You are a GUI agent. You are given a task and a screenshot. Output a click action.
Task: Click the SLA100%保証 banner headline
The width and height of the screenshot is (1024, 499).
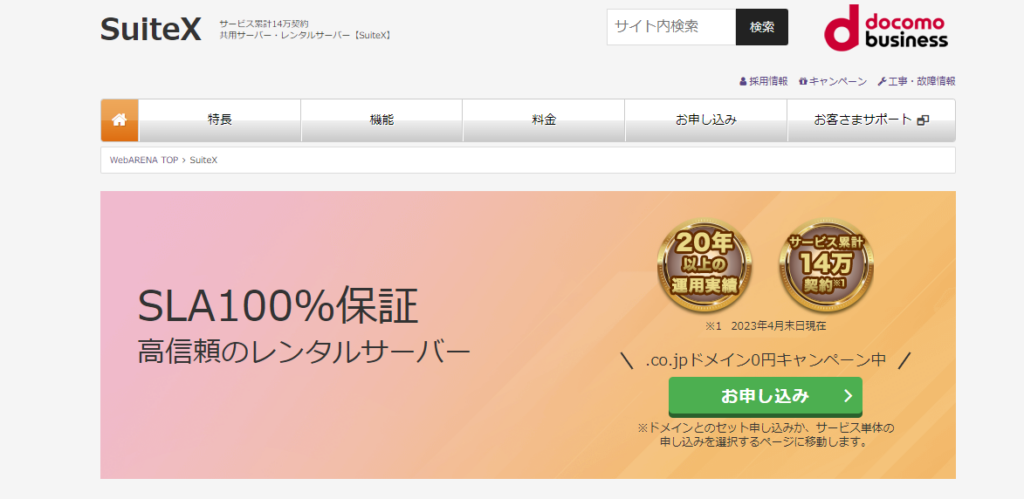click(x=278, y=306)
